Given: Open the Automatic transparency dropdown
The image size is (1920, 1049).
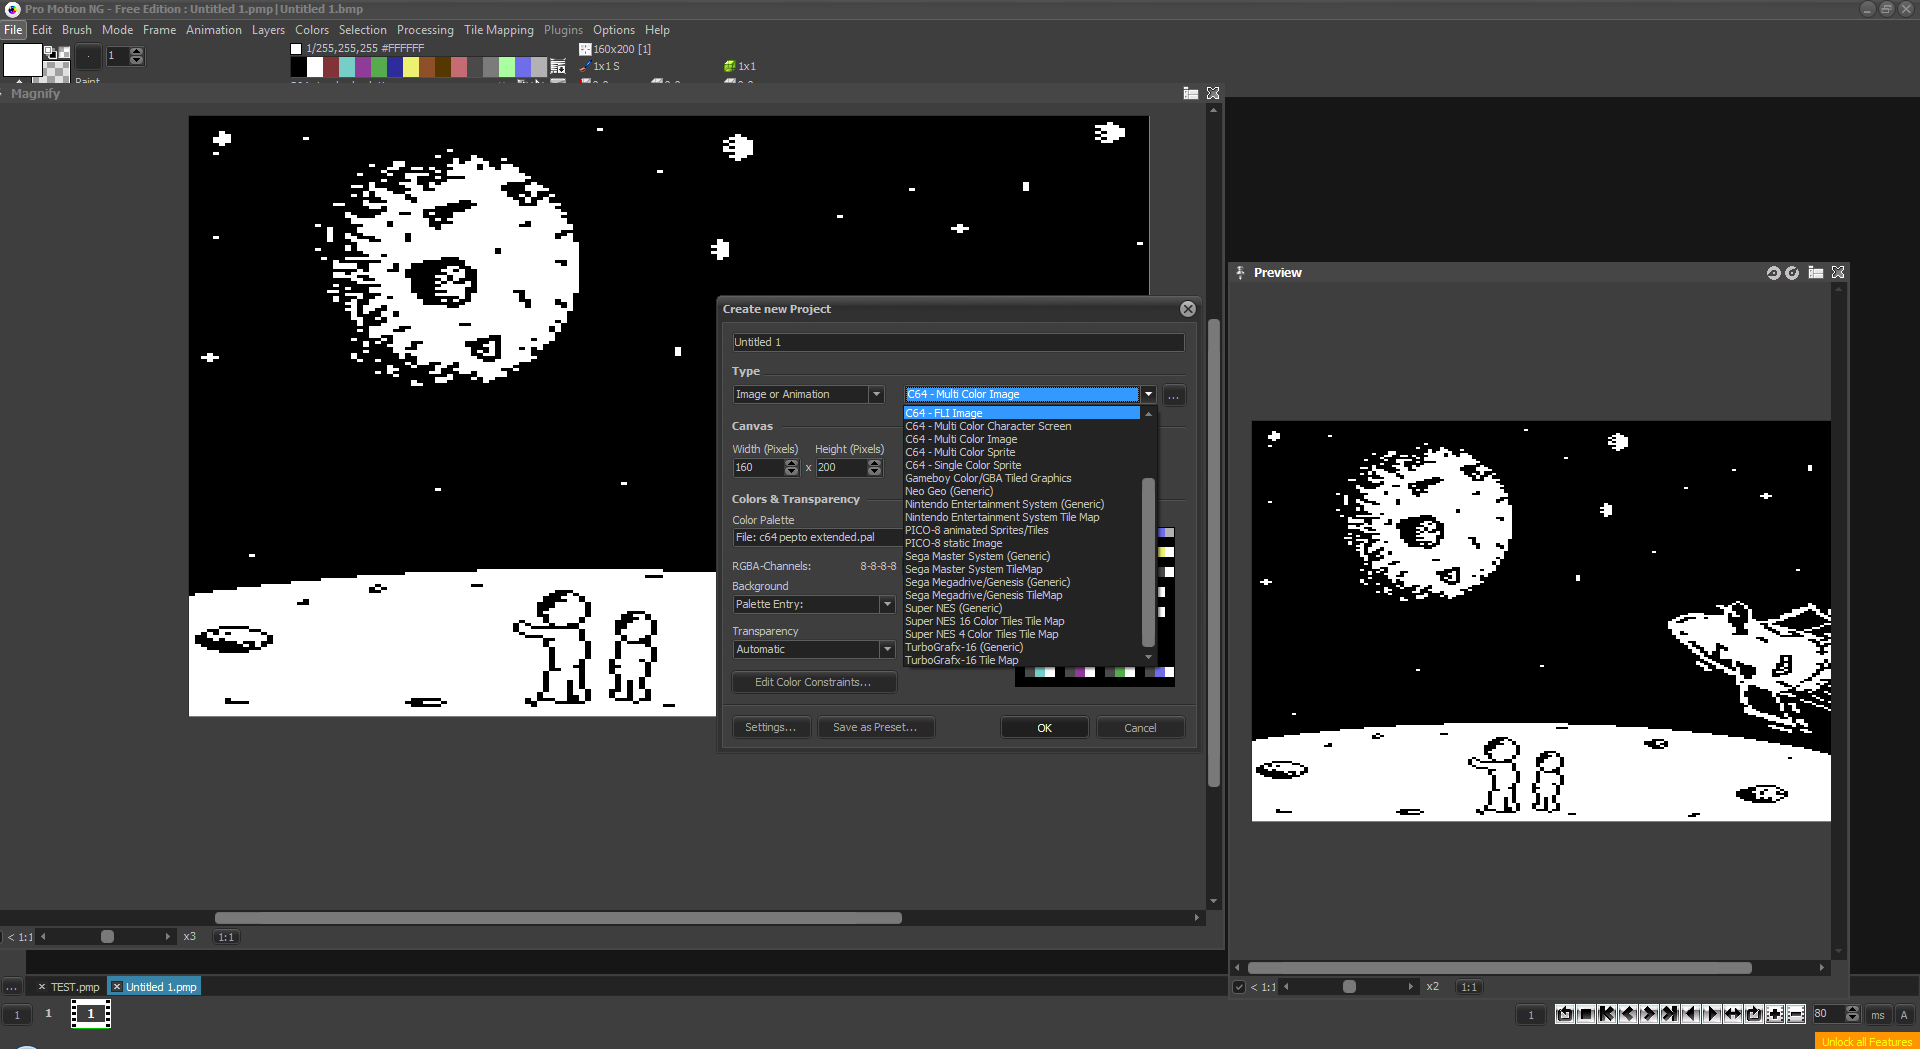Looking at the screenshot, I should [x=814, y=650].
